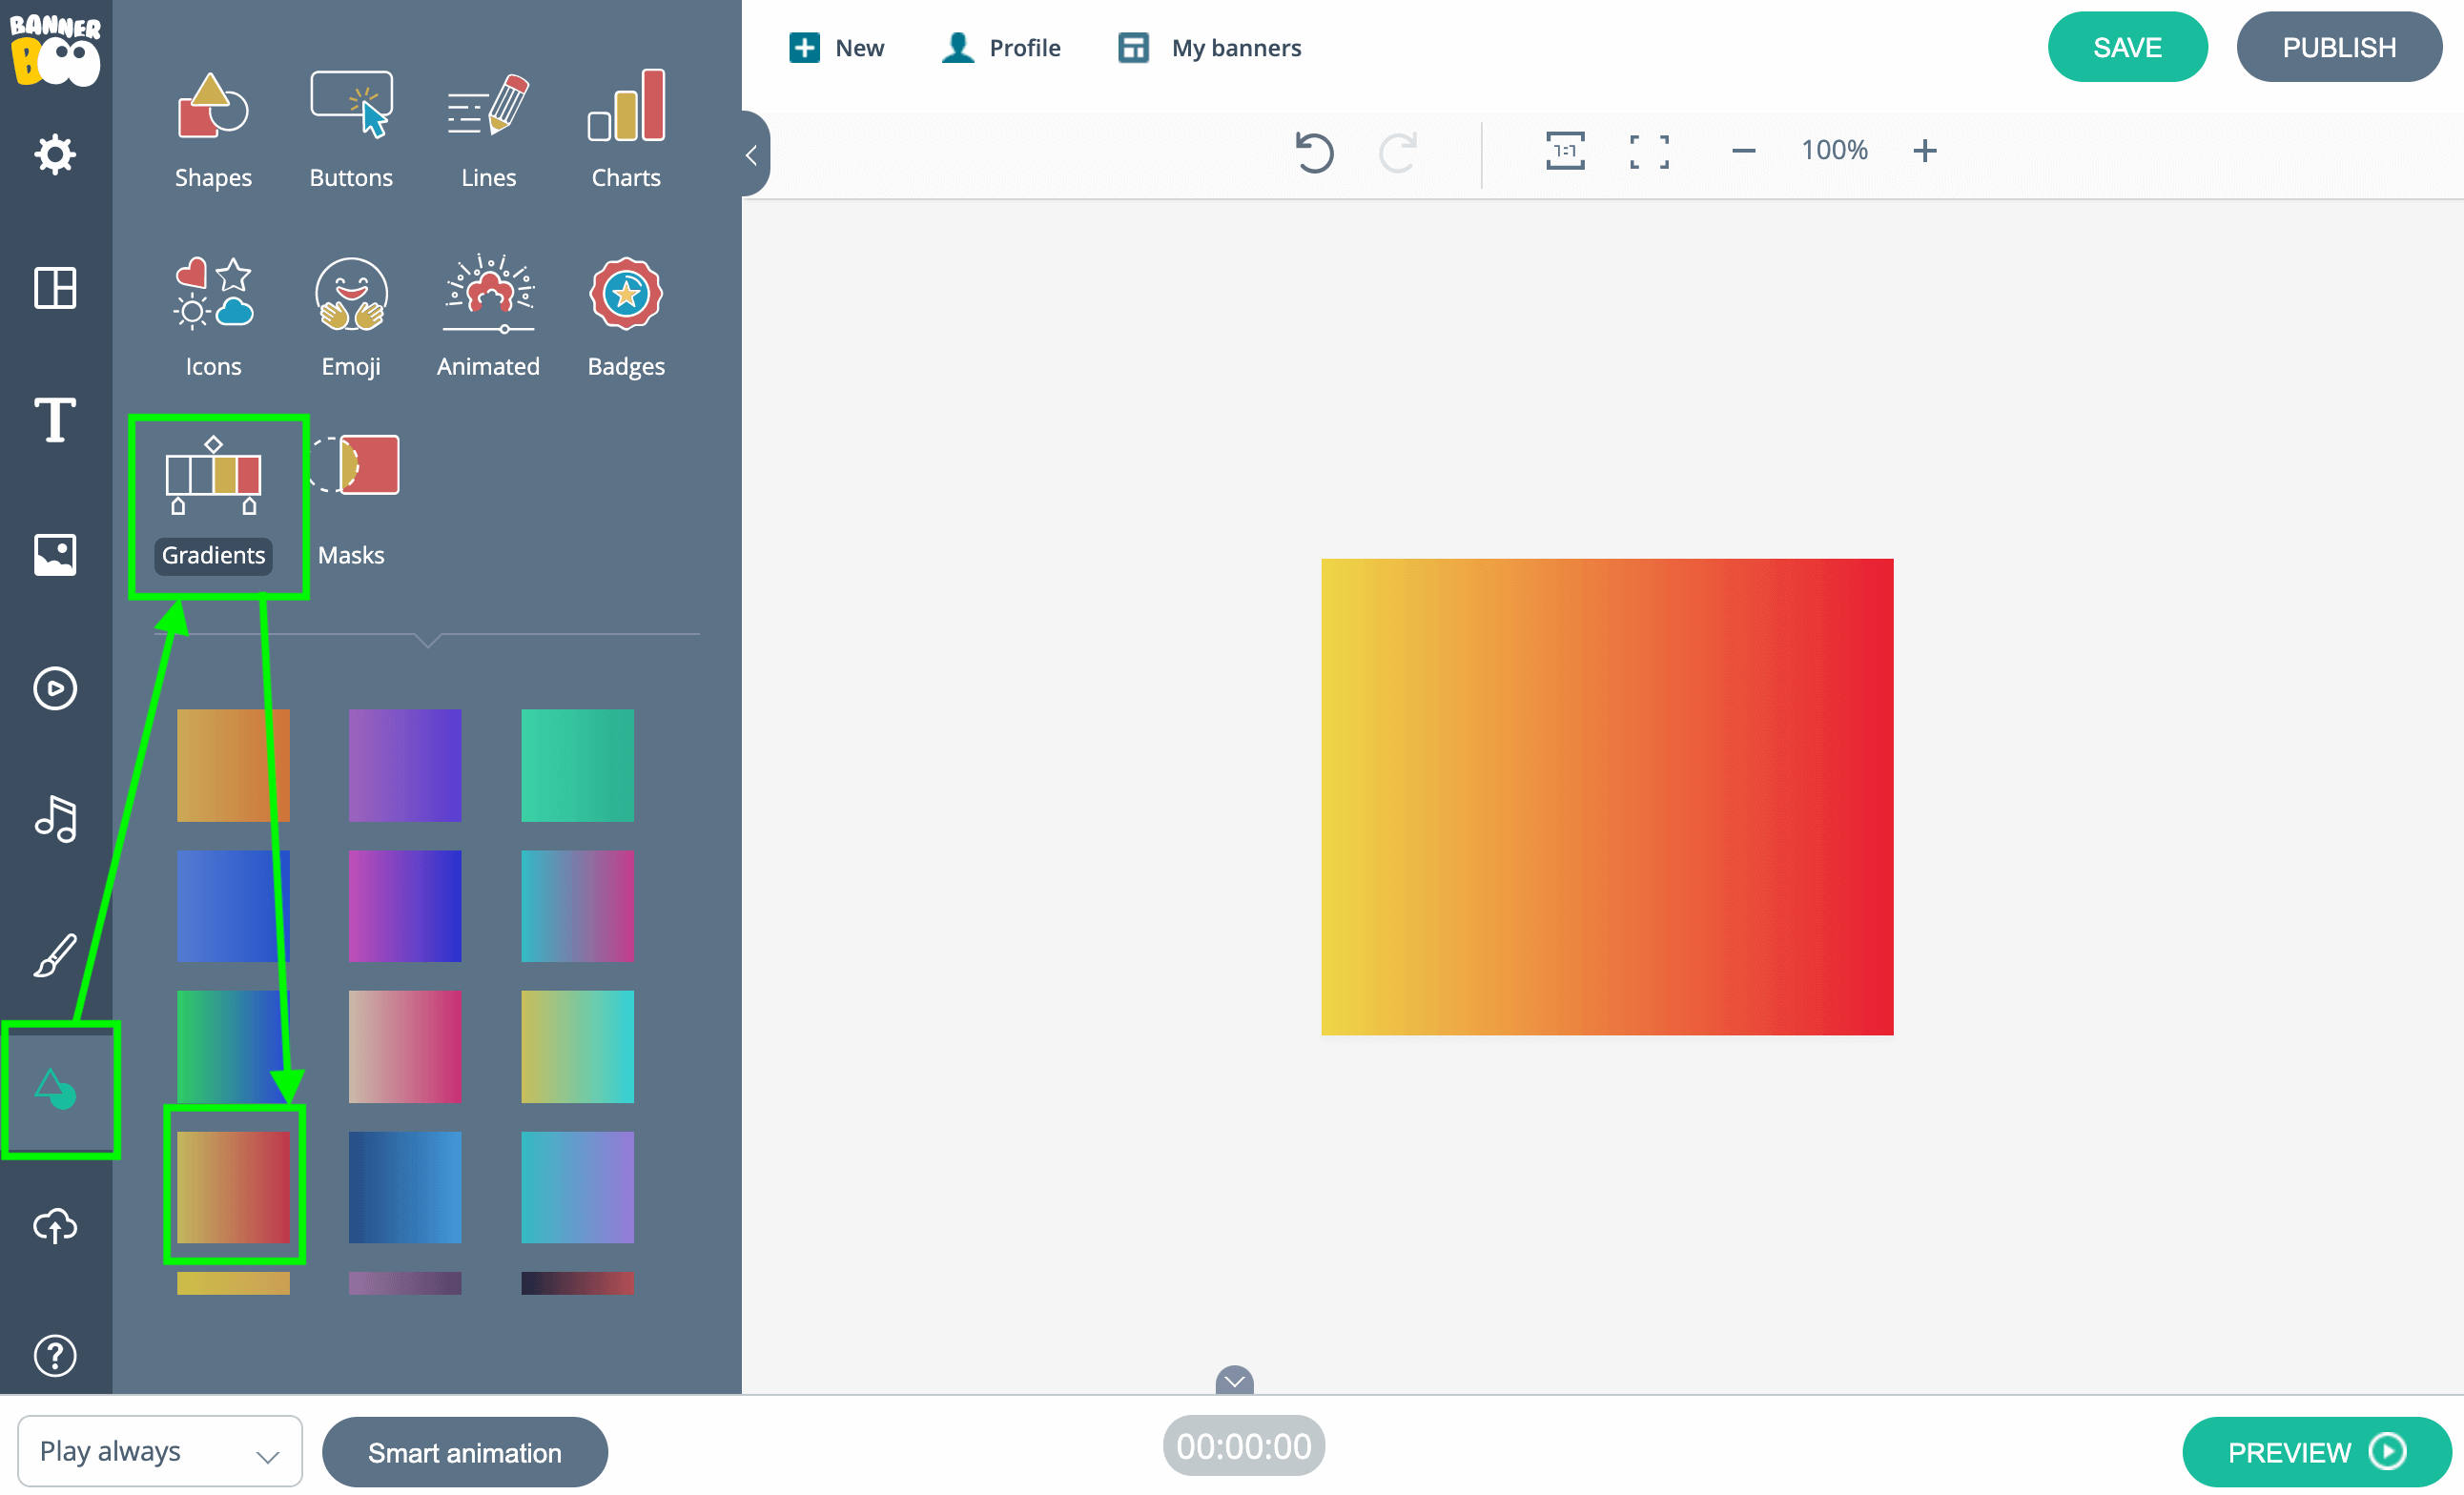The width and height of the screenshot is (2464, 1495).
Task: Pick the purple-violet gradient swatch
Action: click(x=405, y=765)
